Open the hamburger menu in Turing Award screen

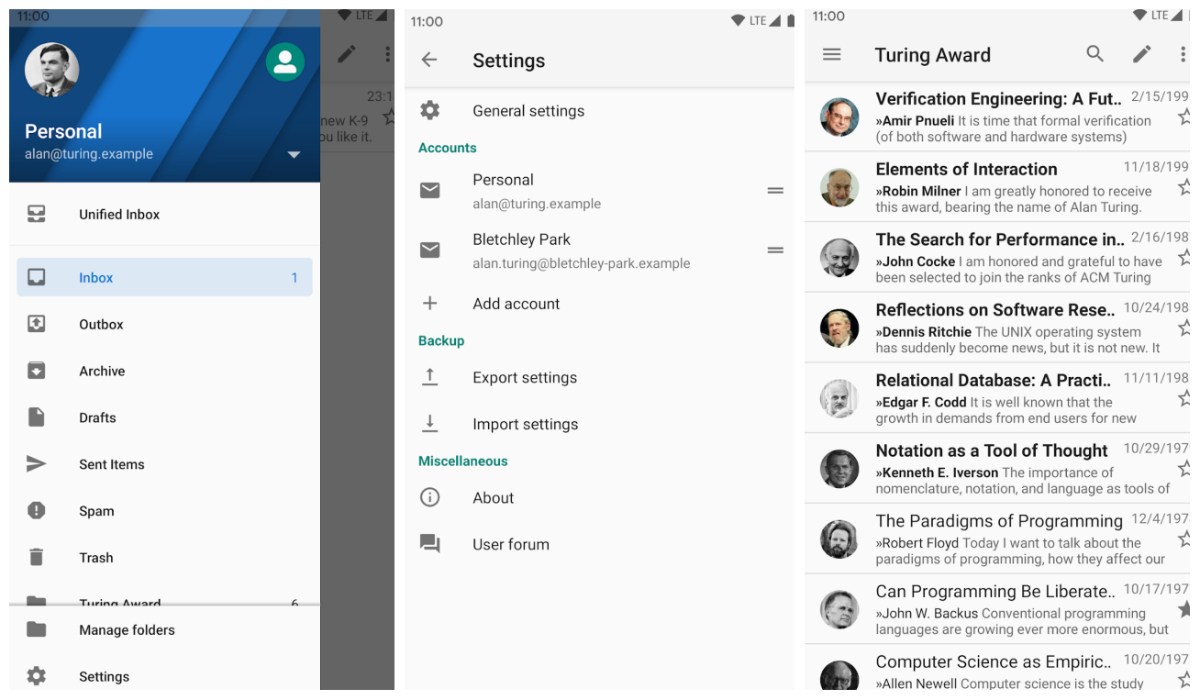[x=832, y=55]
